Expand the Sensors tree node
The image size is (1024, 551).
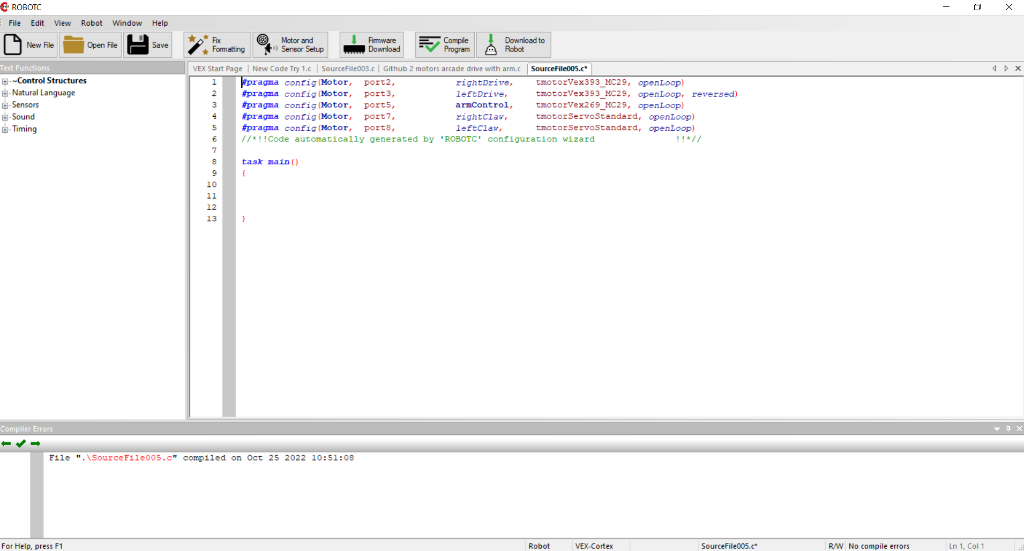pos(5,105)
